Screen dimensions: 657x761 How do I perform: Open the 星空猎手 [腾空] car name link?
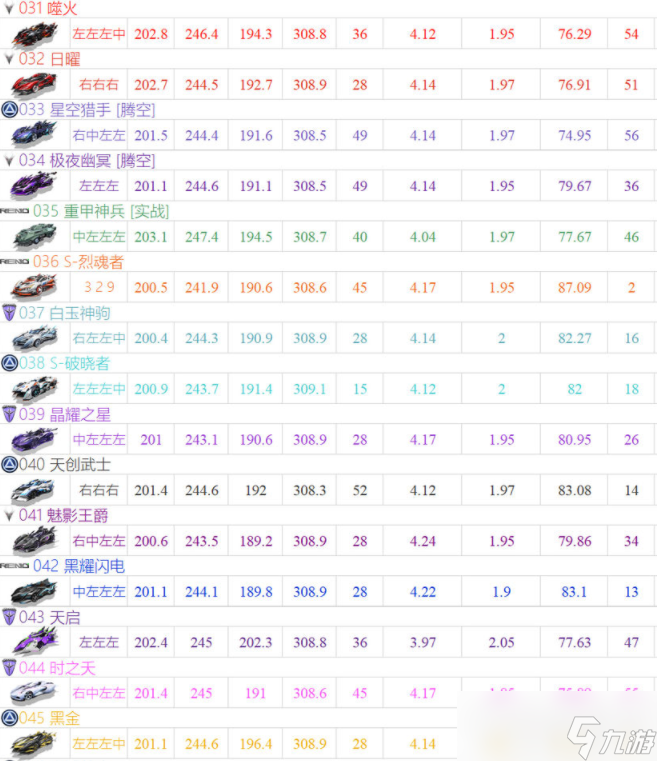102,109
